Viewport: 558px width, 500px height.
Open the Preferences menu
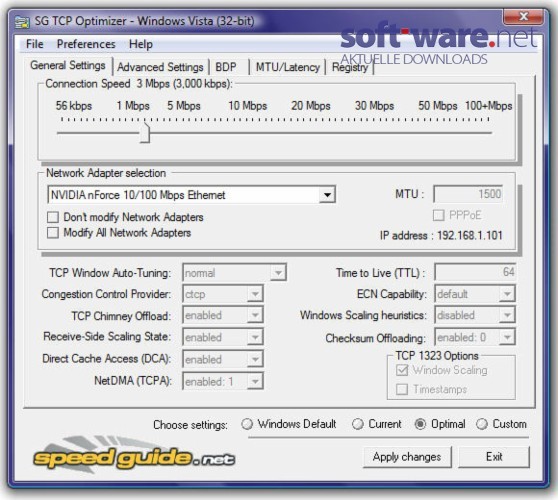(x=86, y=44)
